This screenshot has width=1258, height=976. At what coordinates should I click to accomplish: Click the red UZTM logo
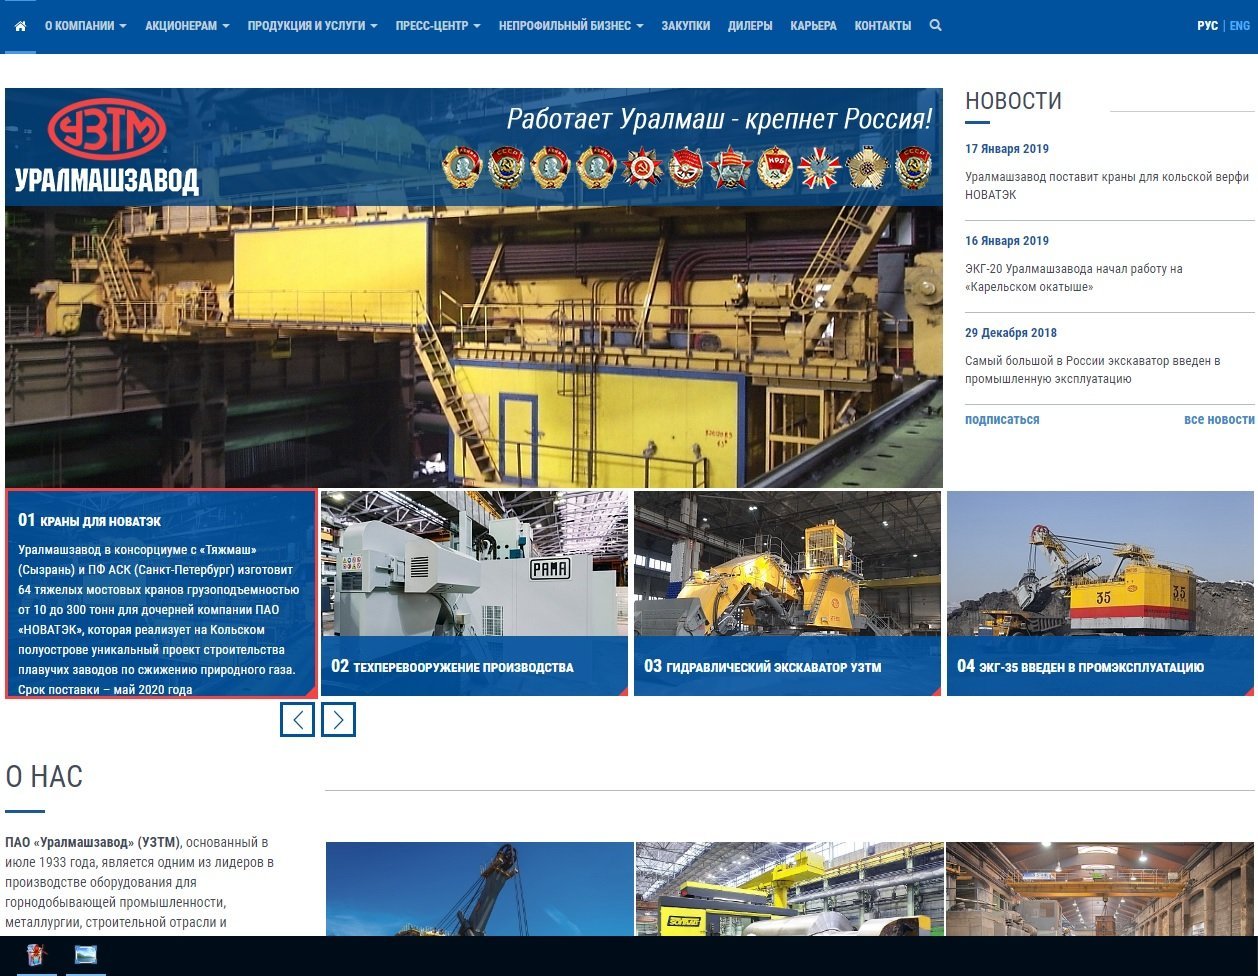coord(107,130)
